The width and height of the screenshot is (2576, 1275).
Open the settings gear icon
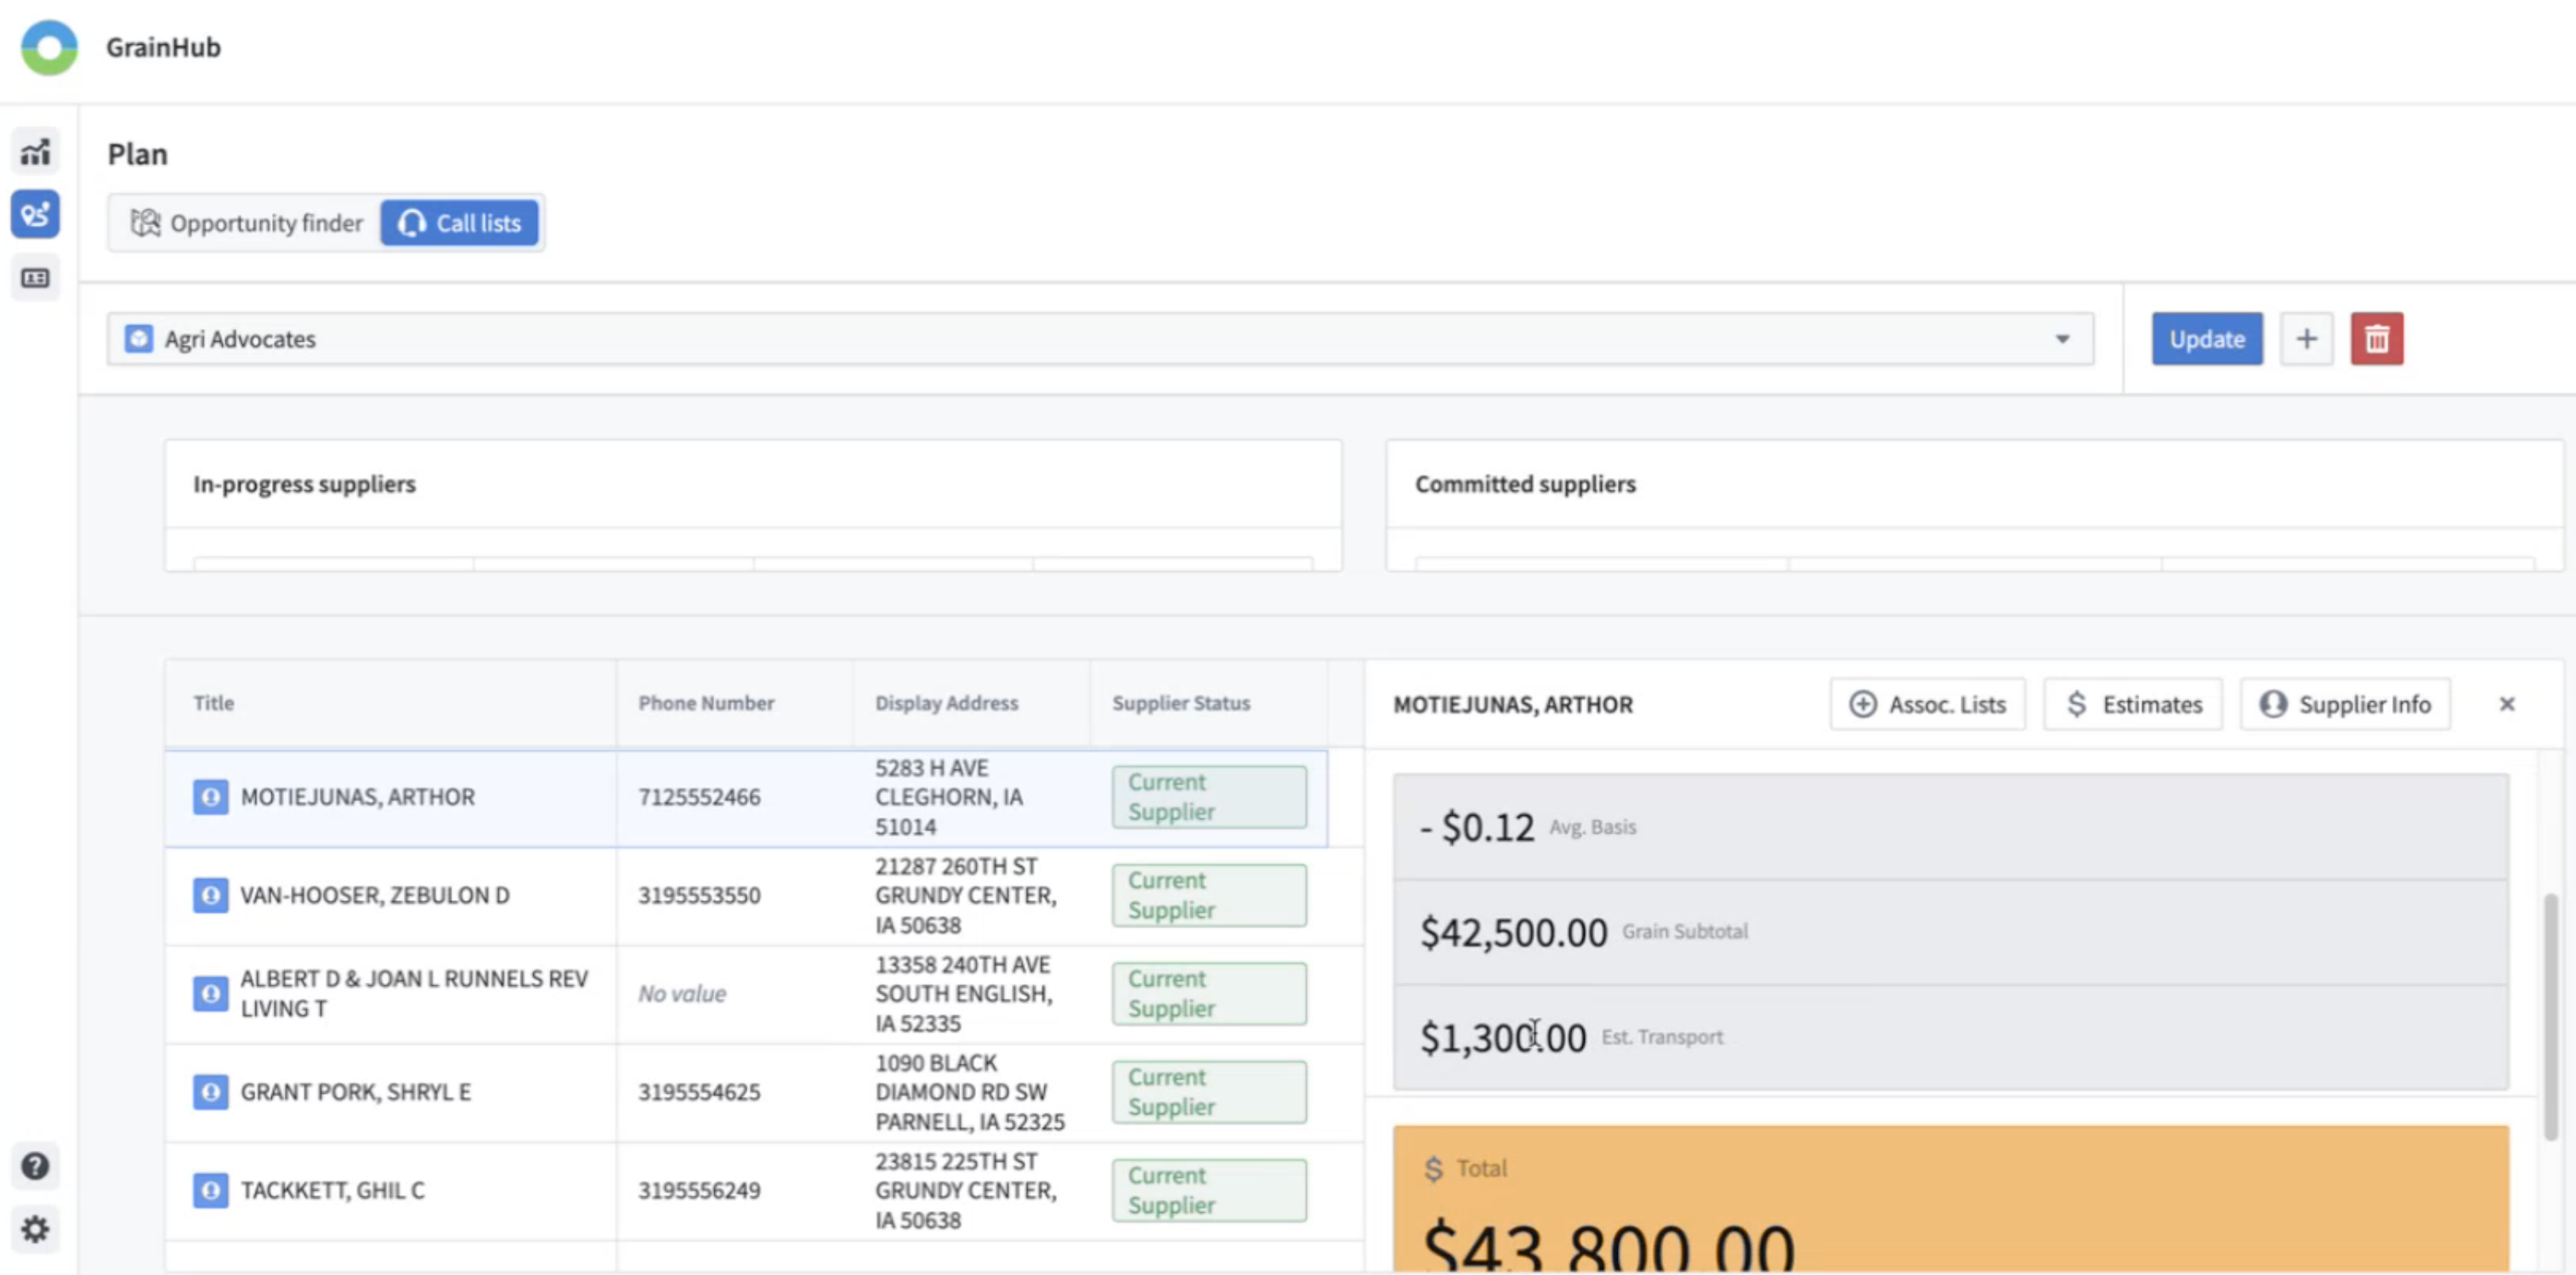point(35,1229)
